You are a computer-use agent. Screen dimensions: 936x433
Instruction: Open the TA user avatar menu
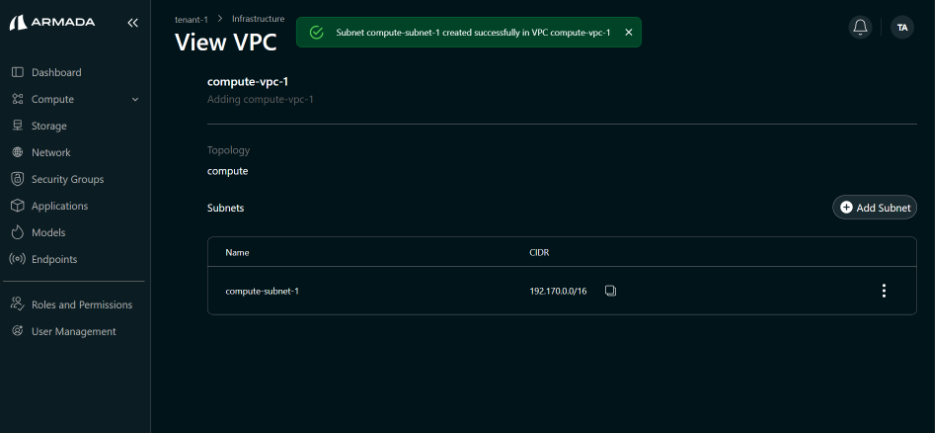[x=902, y=27]
